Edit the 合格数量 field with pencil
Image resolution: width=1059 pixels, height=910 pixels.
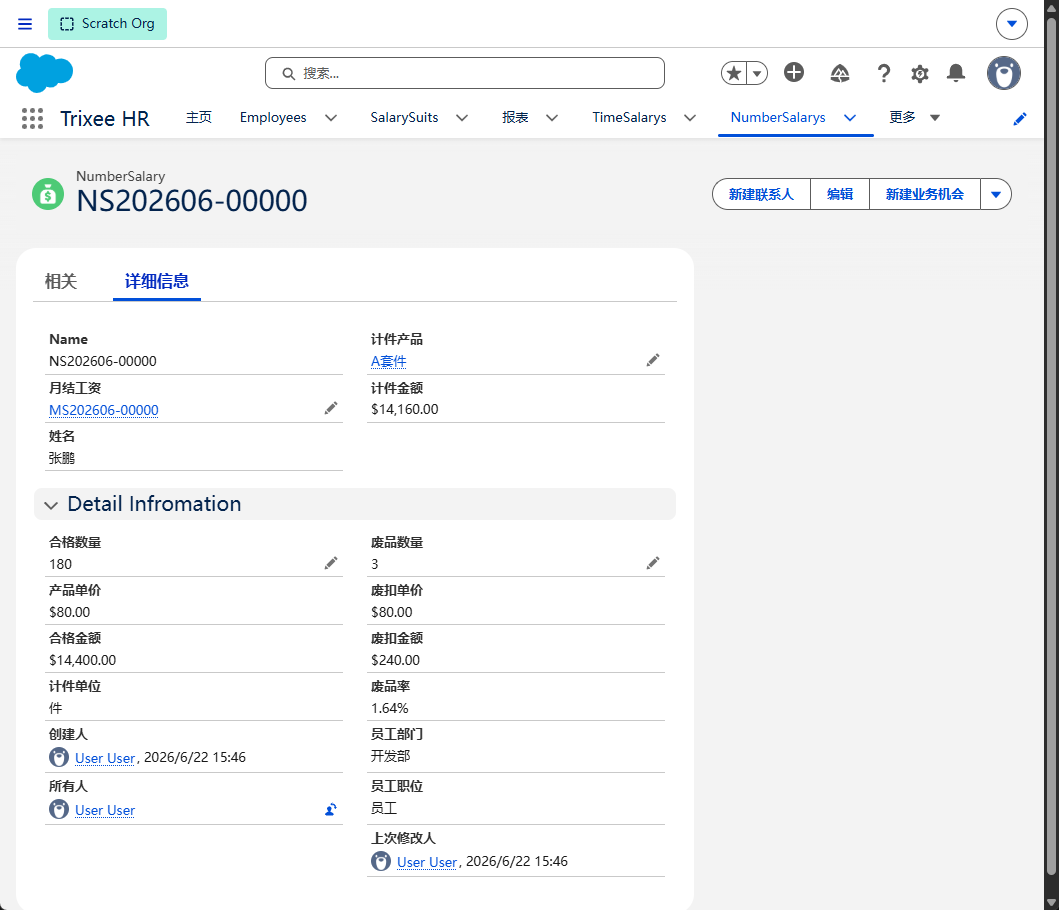coord(331,563)
